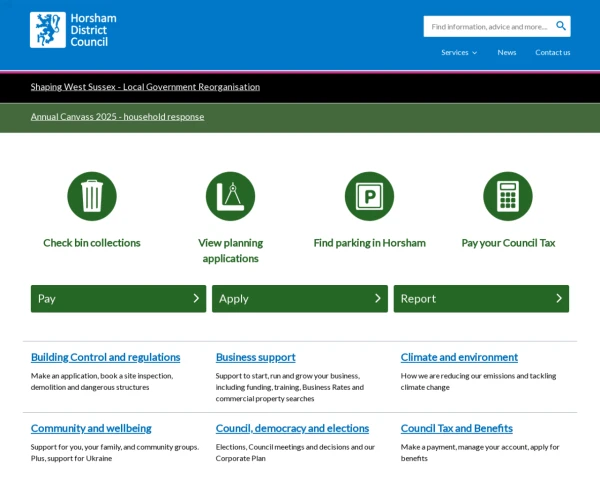
Task: Open Building Control and regulations
Action: click(105, 357)
